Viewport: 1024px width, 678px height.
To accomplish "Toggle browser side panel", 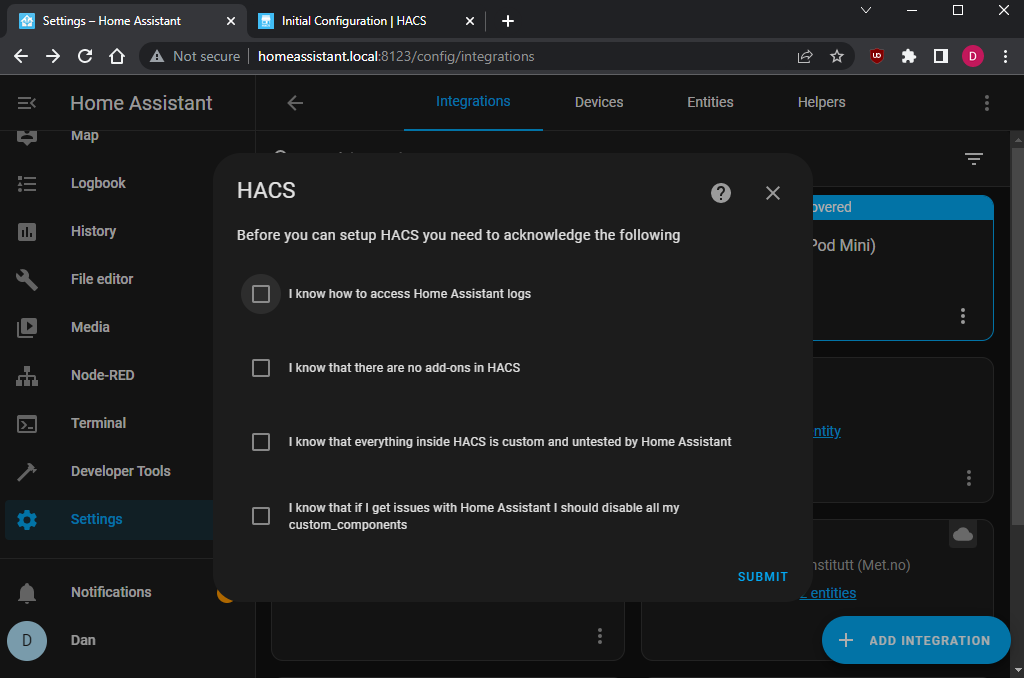I will 940,56.
